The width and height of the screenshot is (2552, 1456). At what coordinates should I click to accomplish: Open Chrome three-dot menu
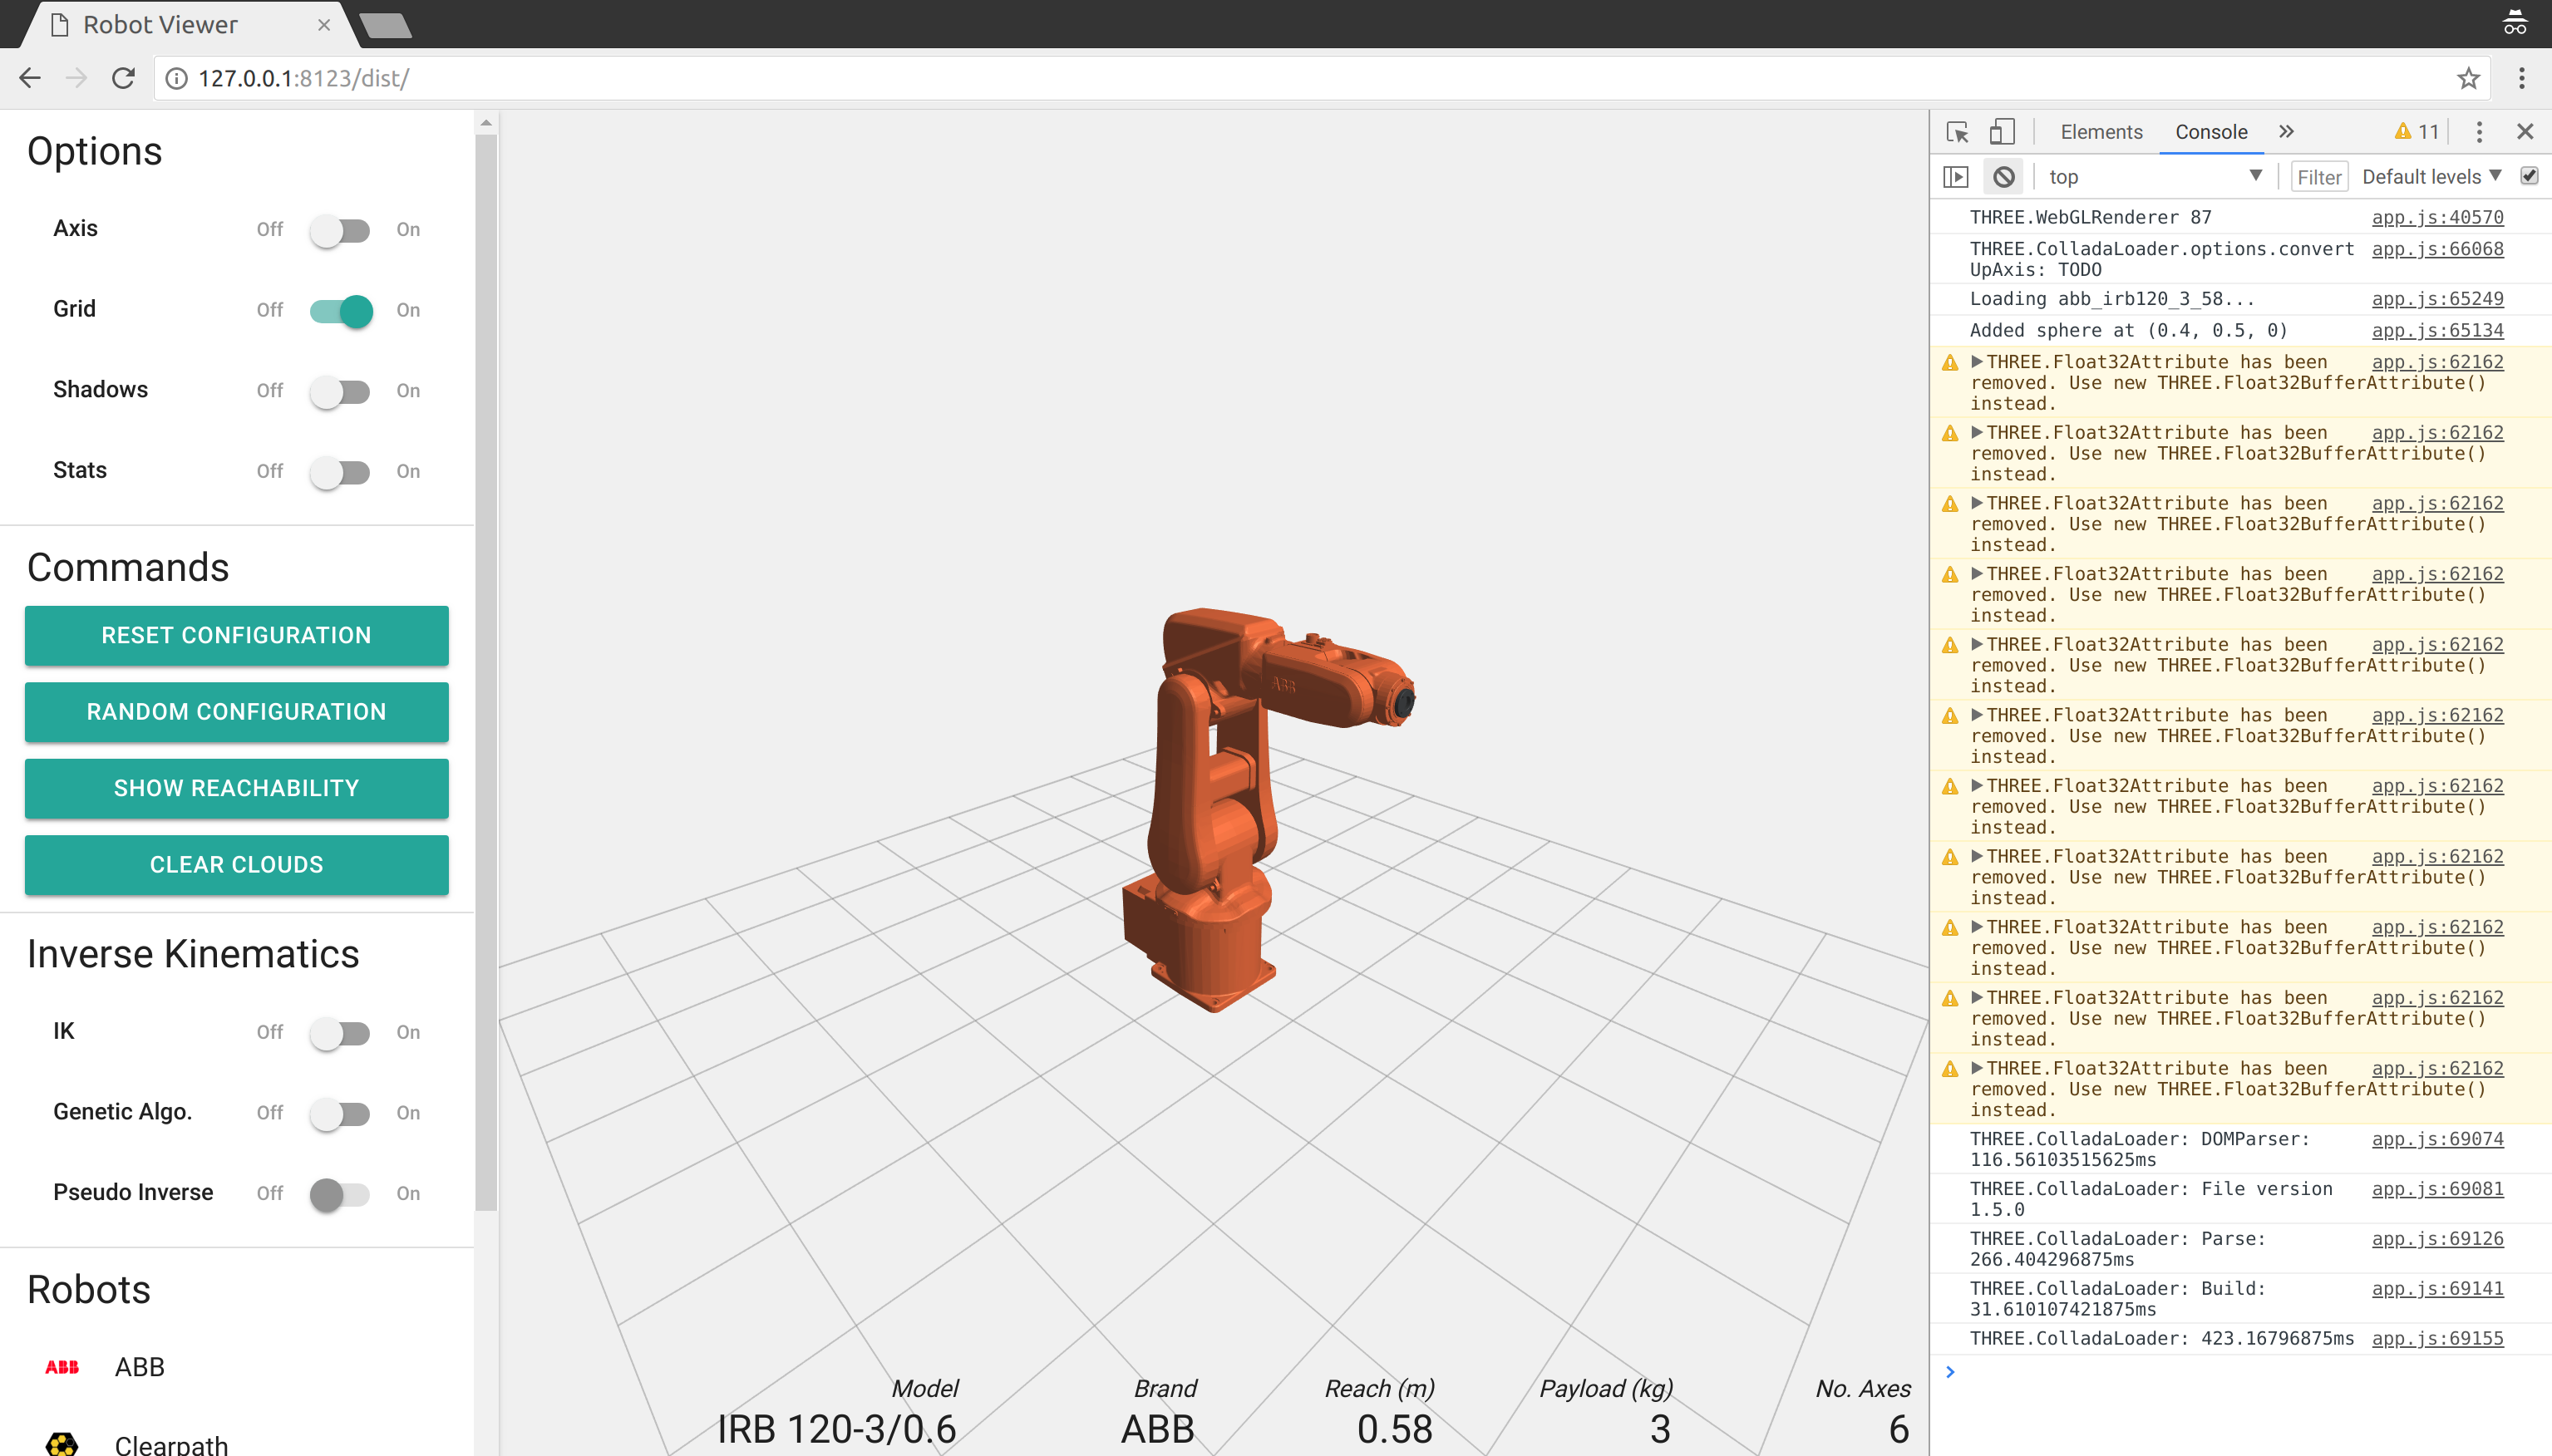click(2521, 78)
